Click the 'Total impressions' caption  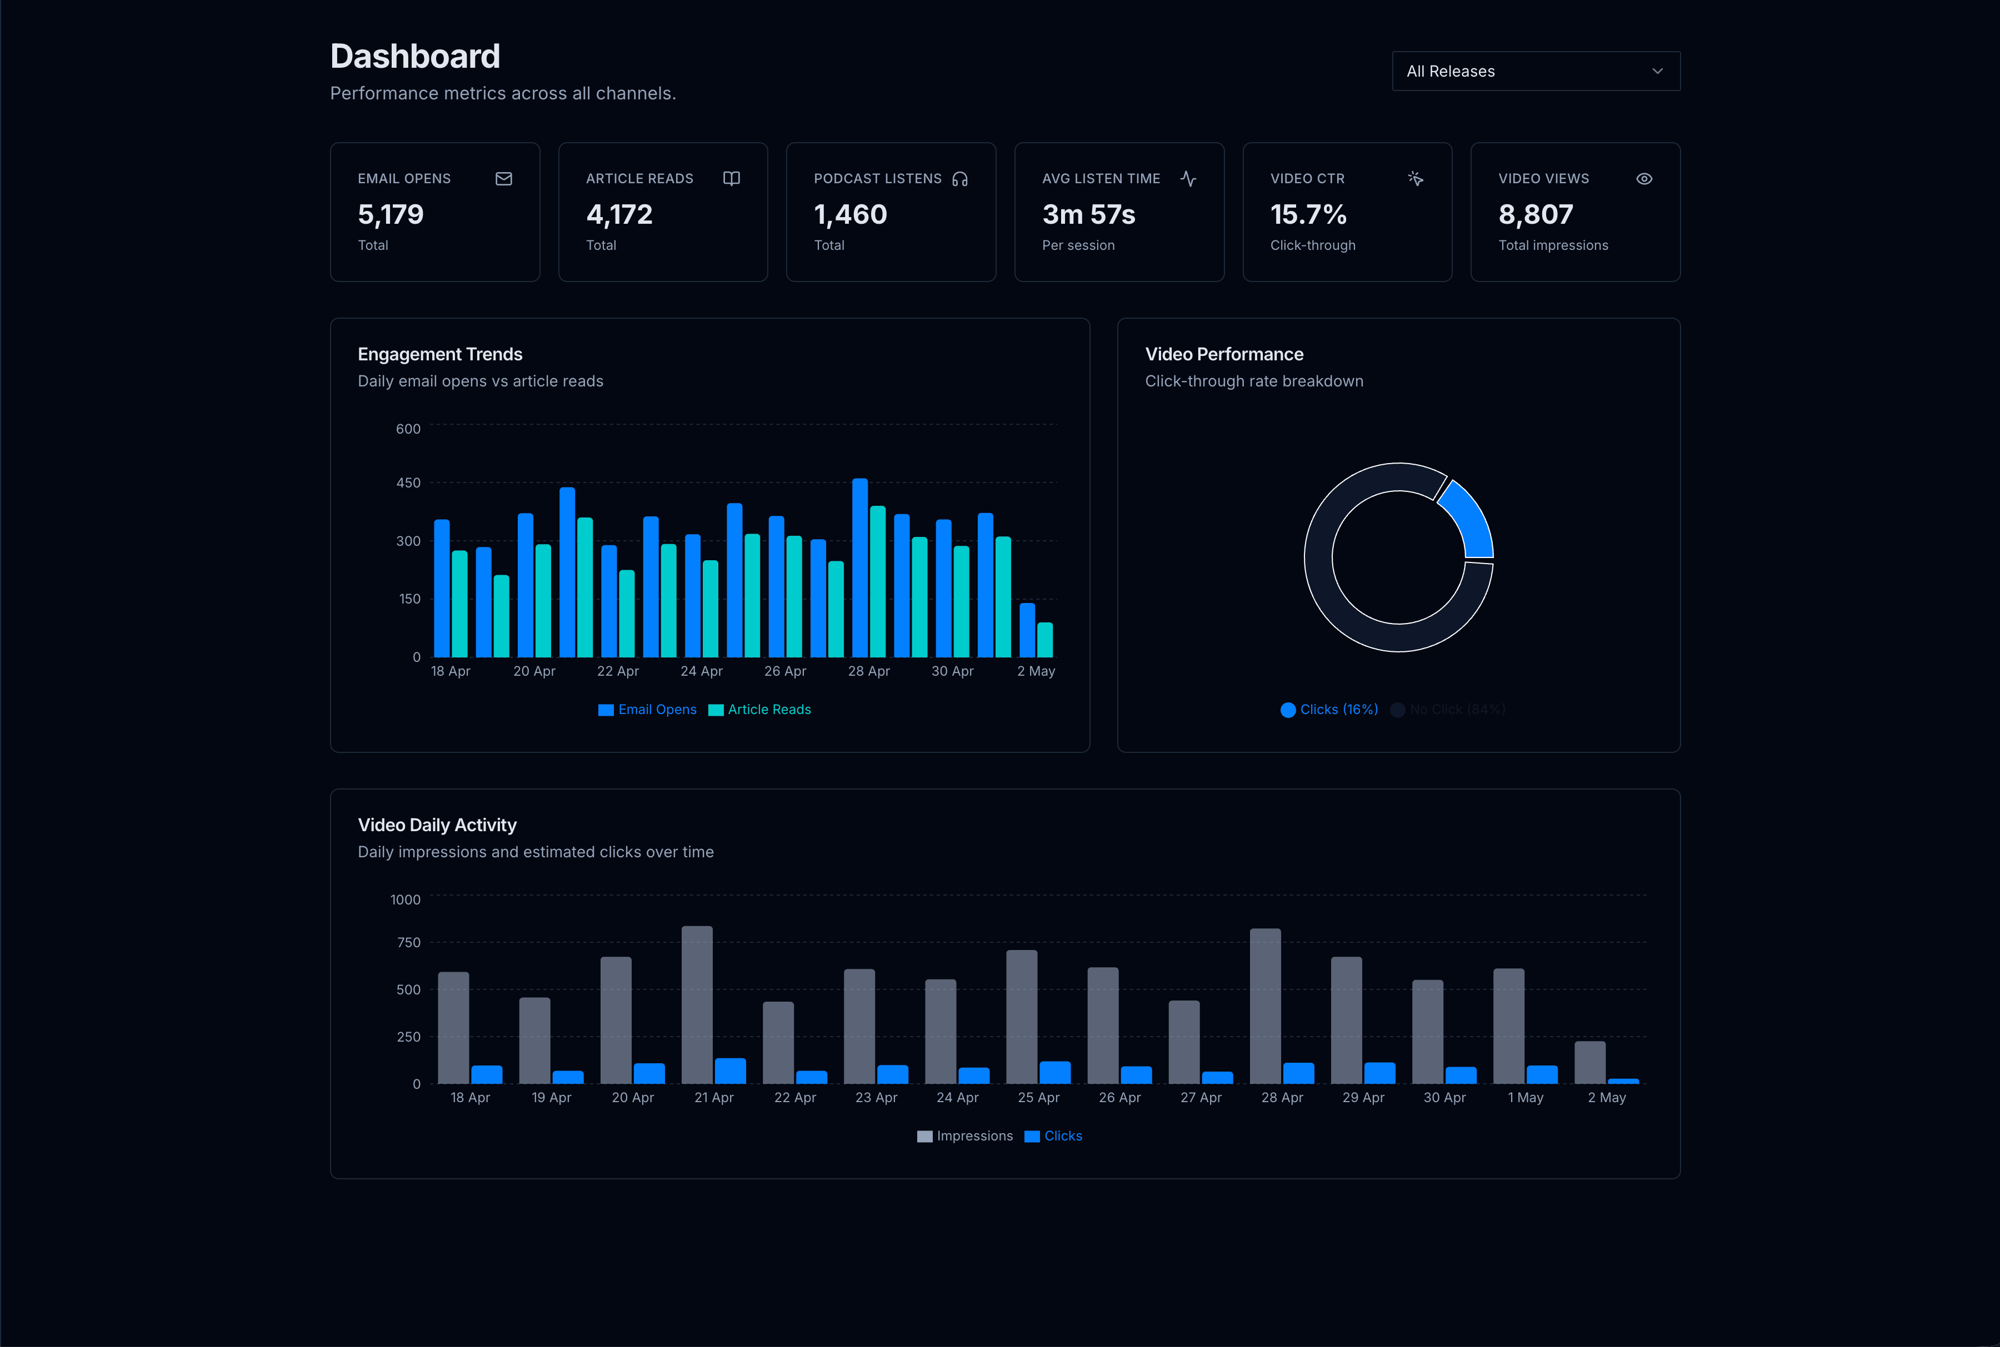click(x=1553, y=245)
